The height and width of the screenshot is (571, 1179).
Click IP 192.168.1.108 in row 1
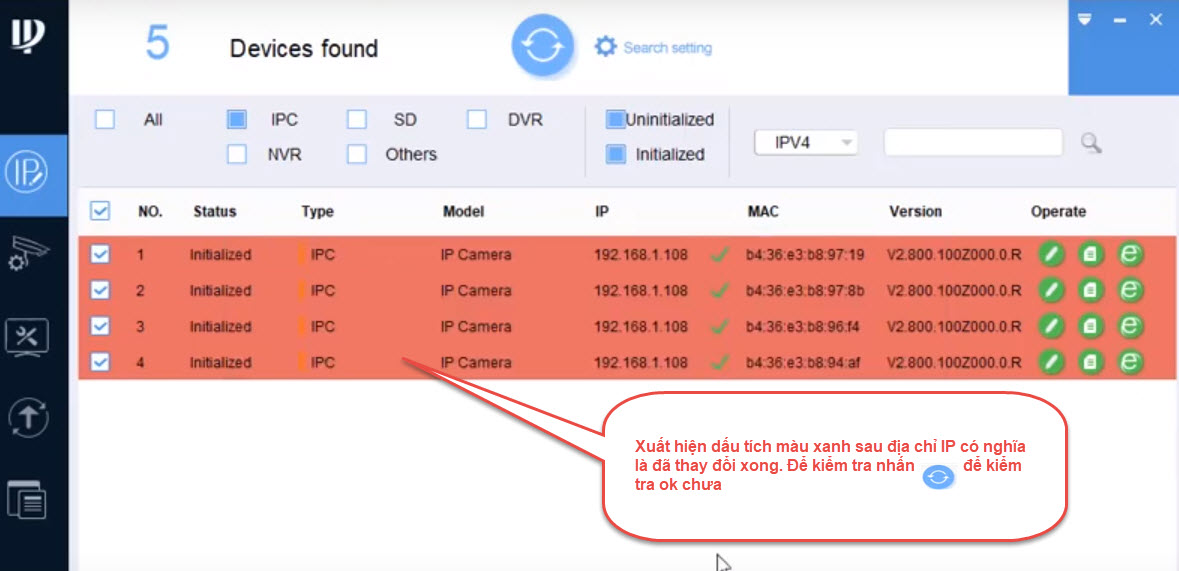point(641,255)
